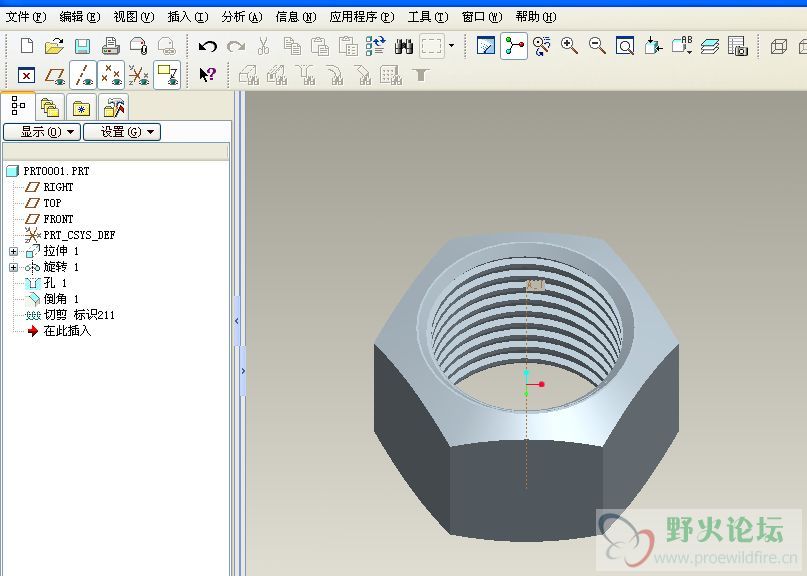This screenshot has width=807, height=576.
Task: Open the 文件(F) menu
Action: click(x=26, y=17)
